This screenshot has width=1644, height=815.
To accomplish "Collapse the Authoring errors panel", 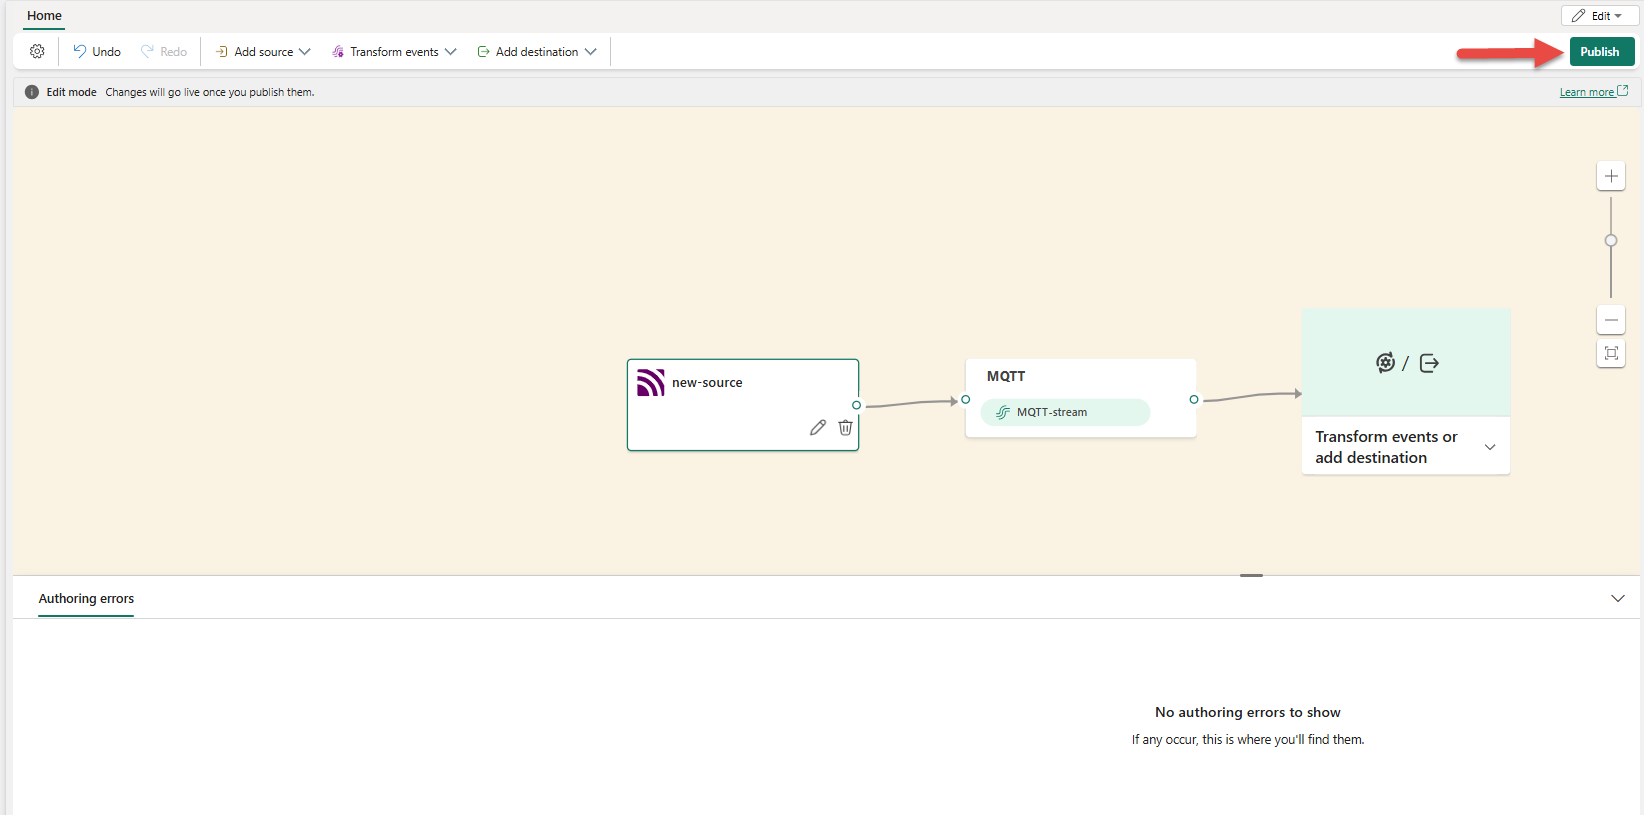I will coord(1617,599).
